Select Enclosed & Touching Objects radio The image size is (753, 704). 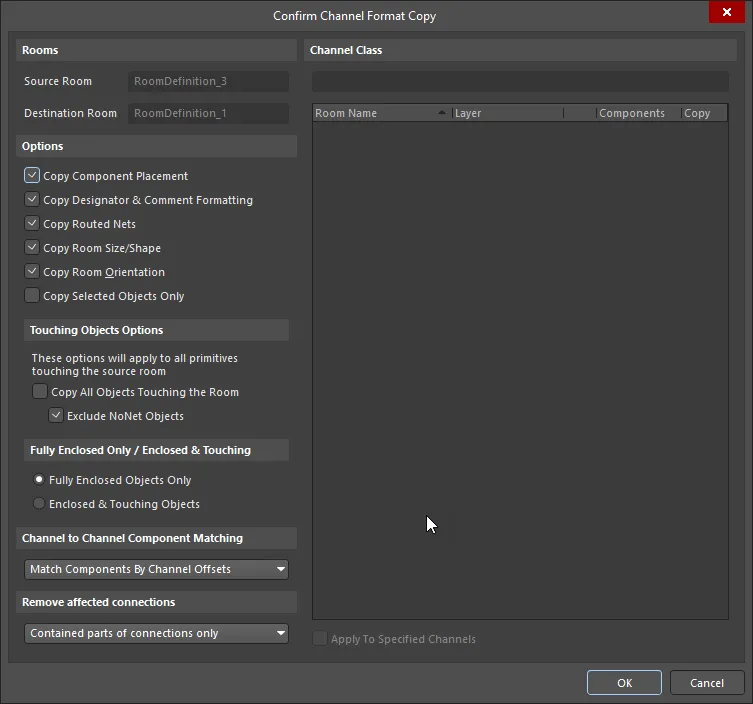39,503
